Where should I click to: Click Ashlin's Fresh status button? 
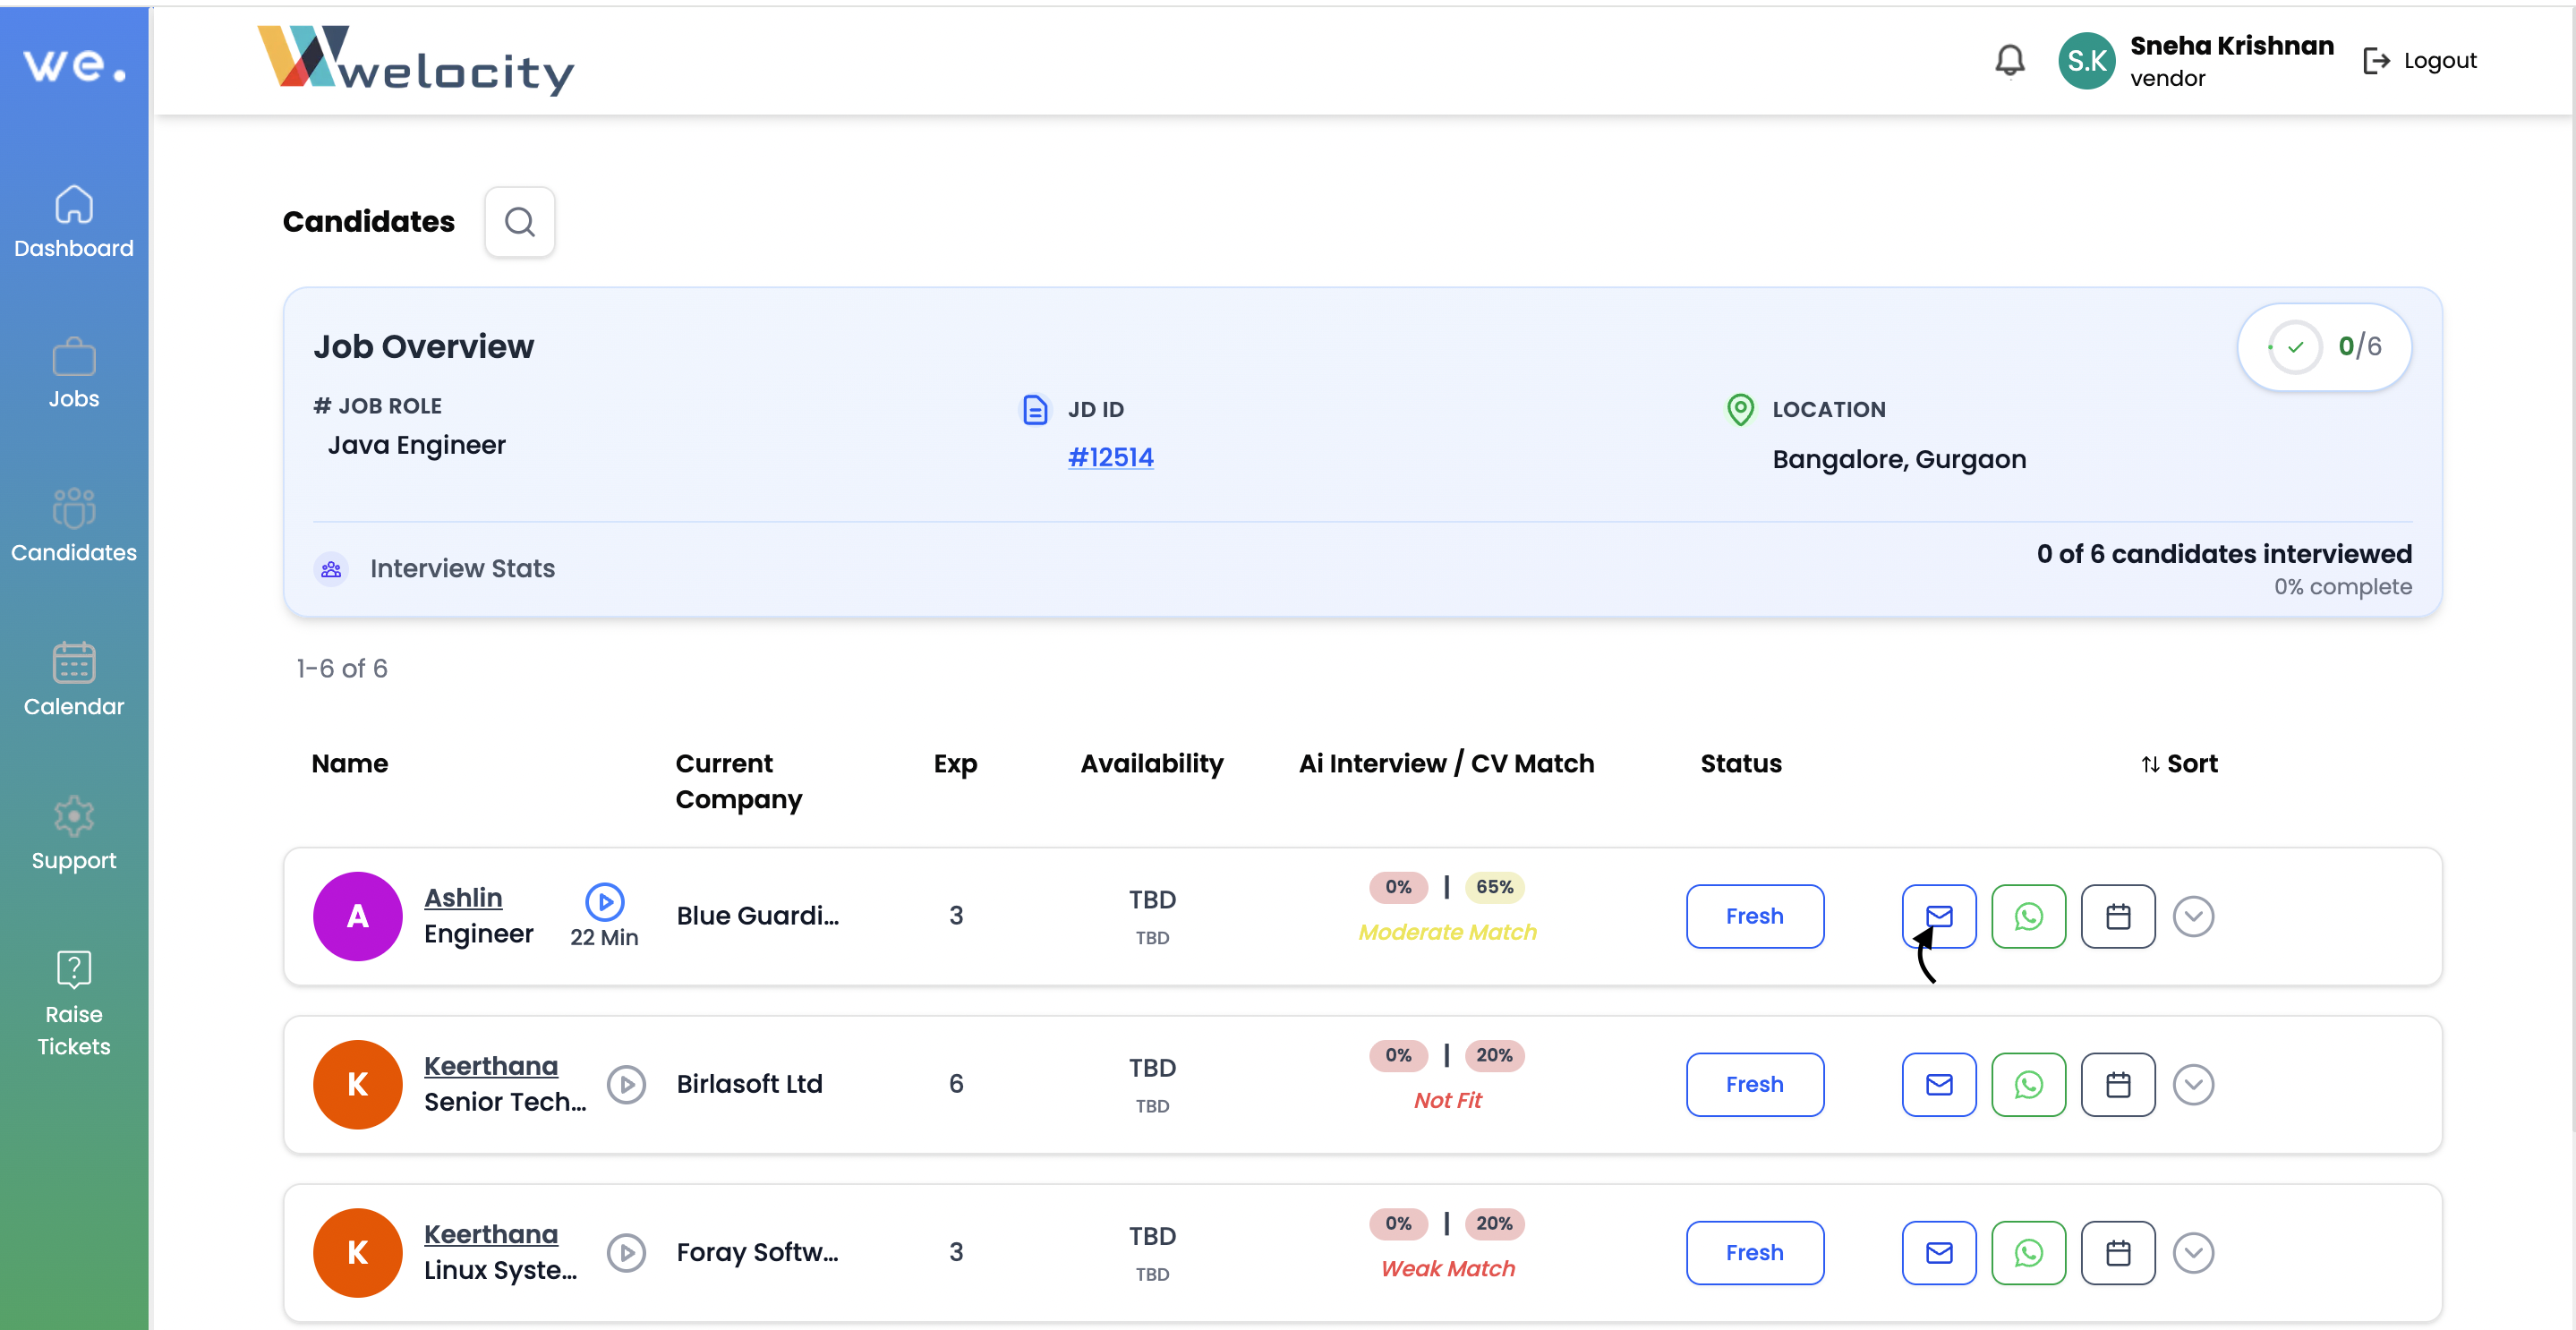pyautogui.click(x=1754, y=915)
